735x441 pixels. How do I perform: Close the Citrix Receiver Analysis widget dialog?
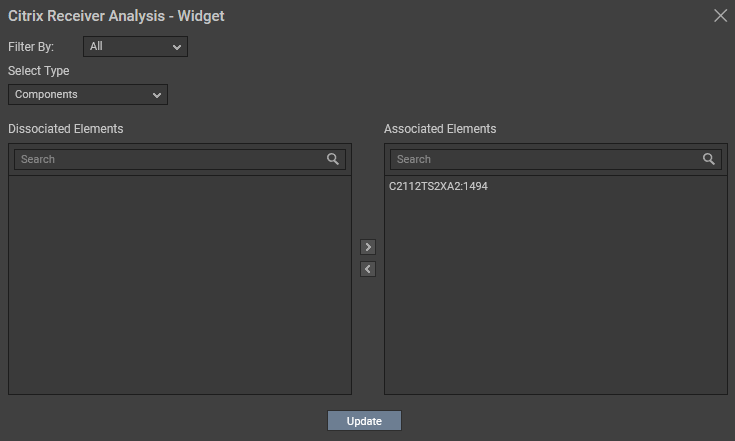click(x=720, y=15)
